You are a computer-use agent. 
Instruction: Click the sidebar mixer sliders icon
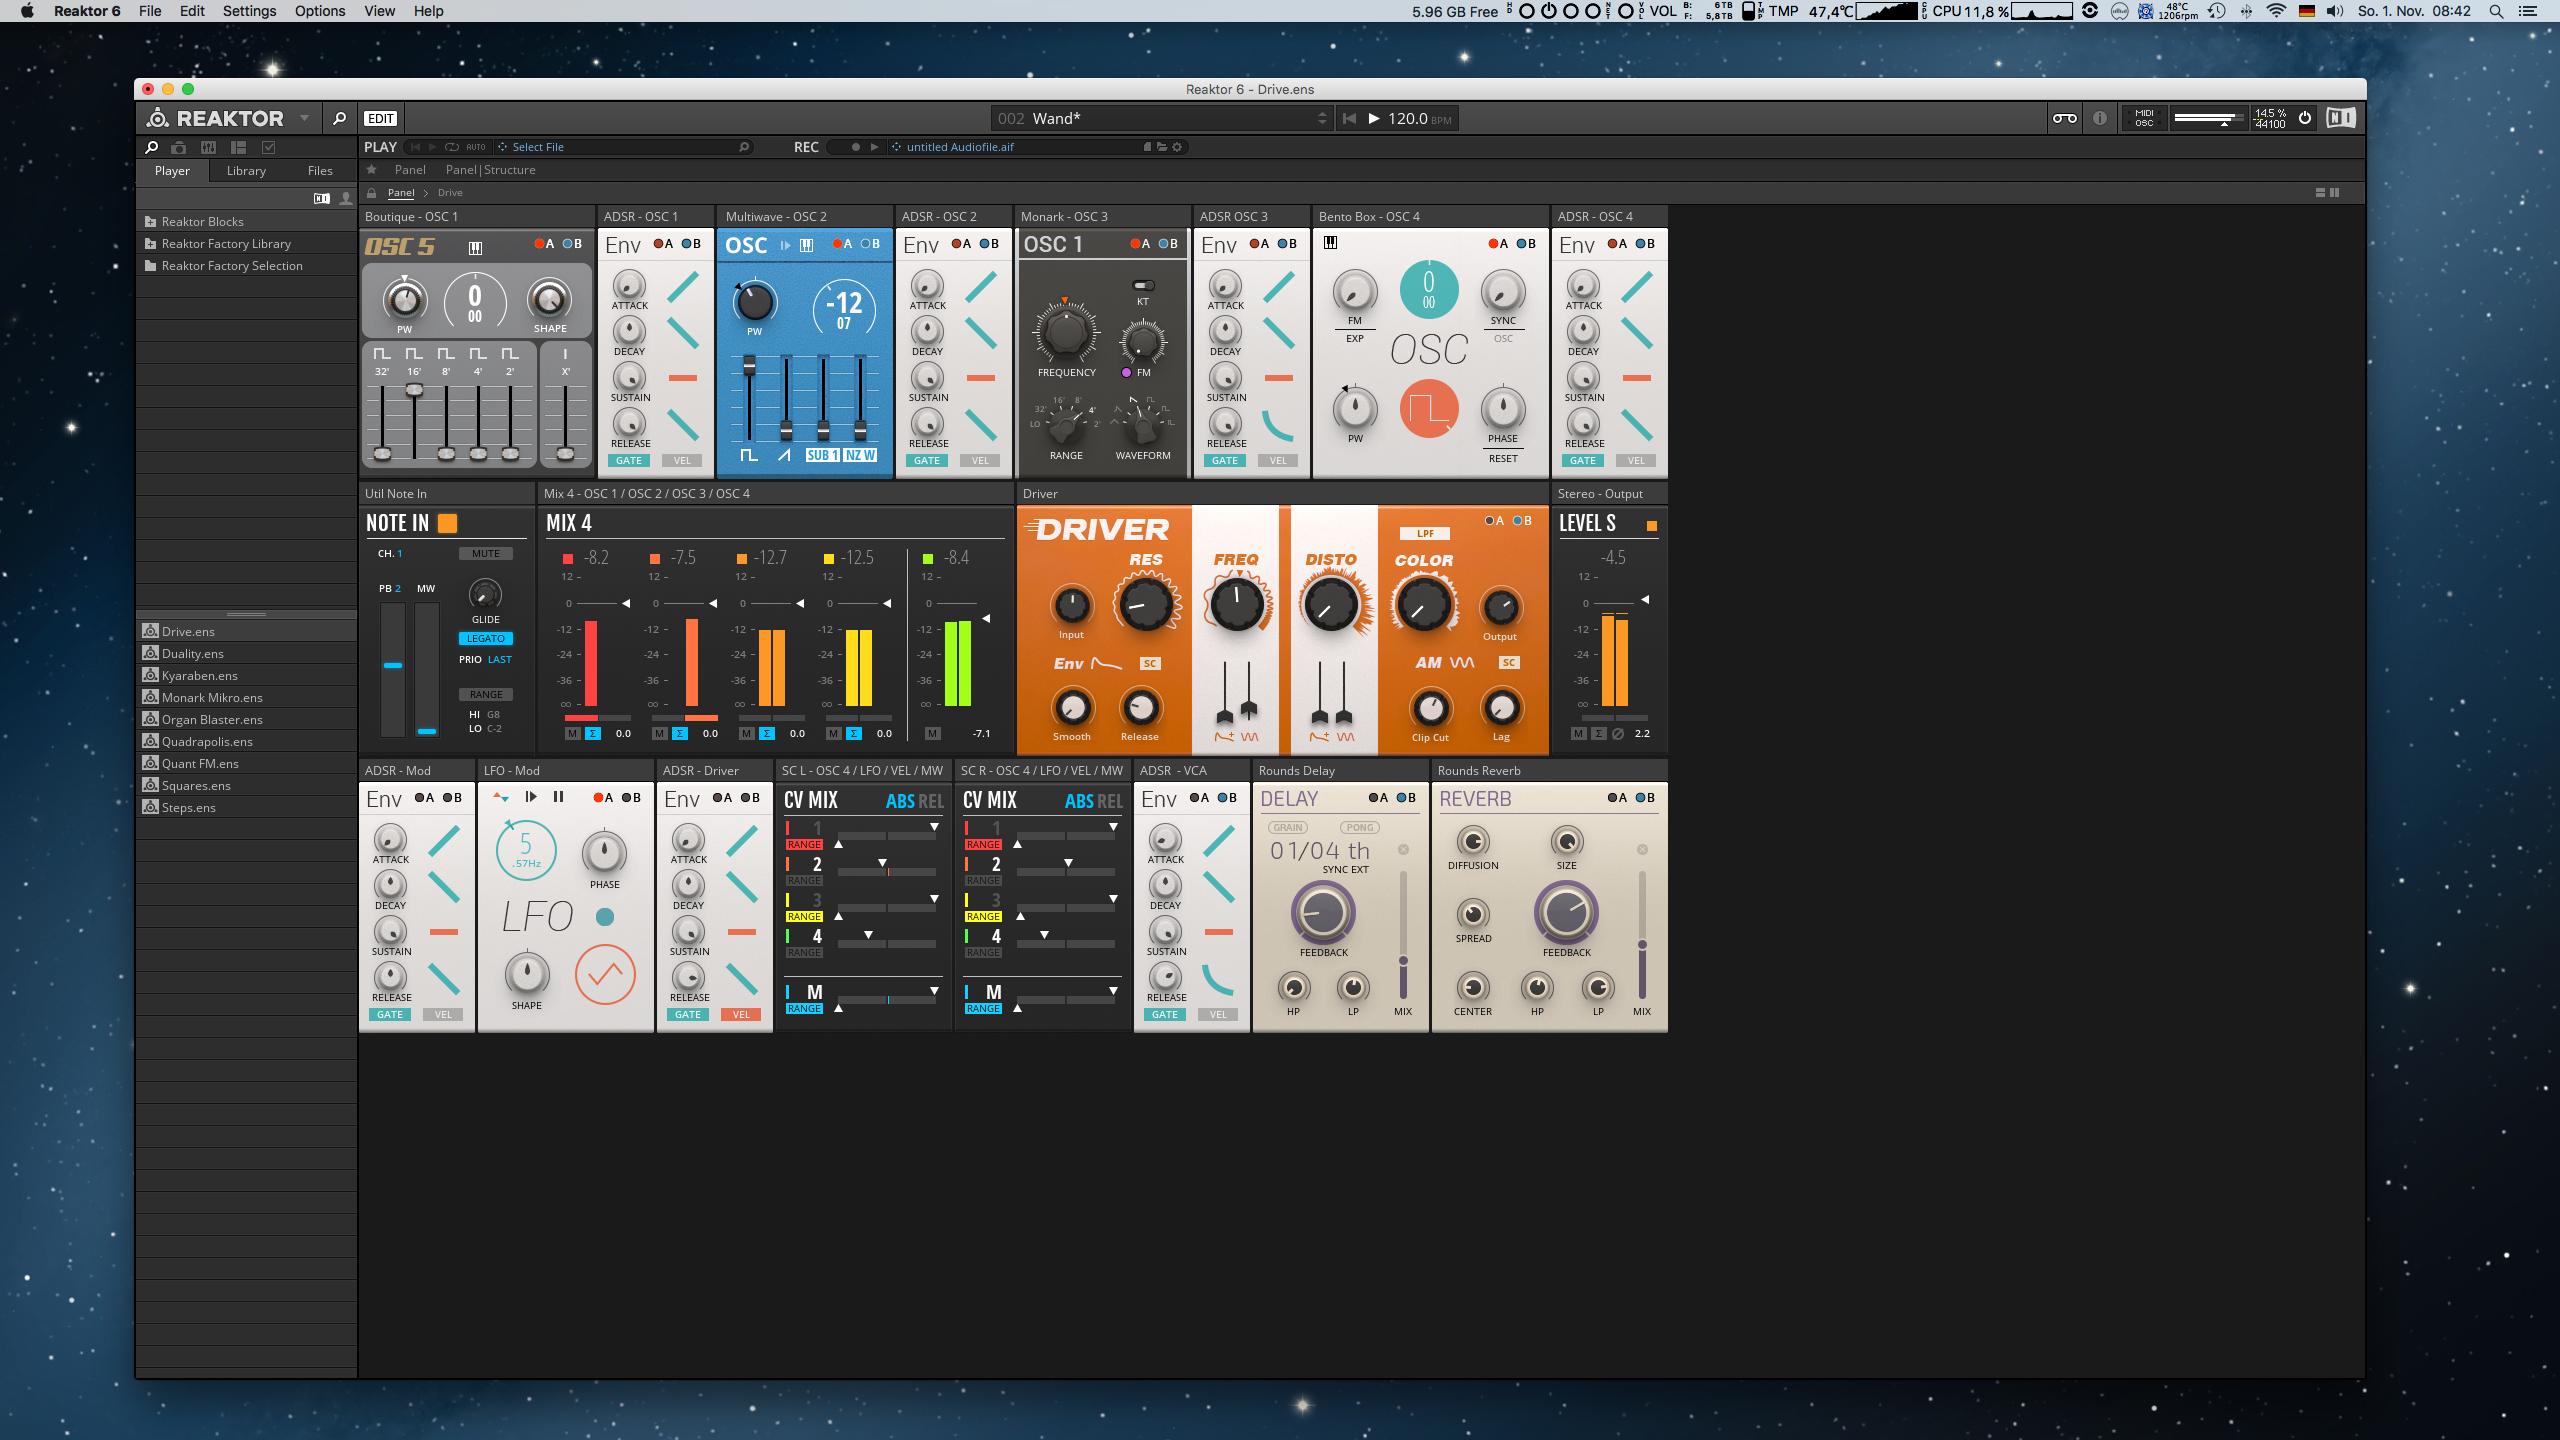point(208,147)
